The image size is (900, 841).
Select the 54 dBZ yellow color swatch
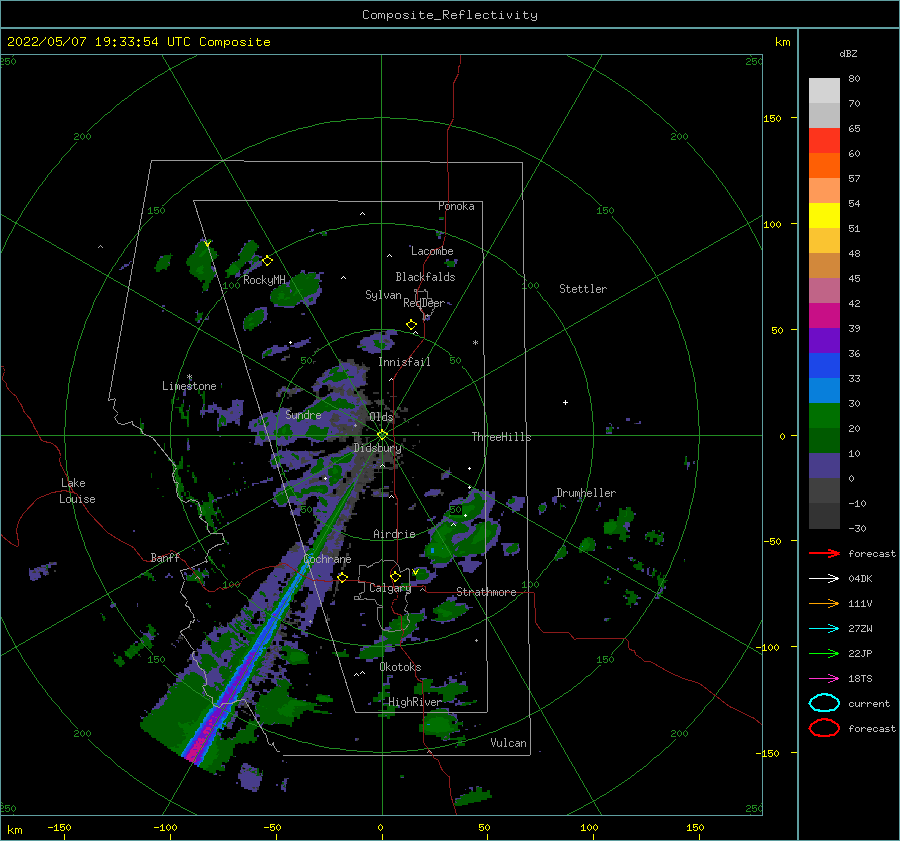[824, 215]
